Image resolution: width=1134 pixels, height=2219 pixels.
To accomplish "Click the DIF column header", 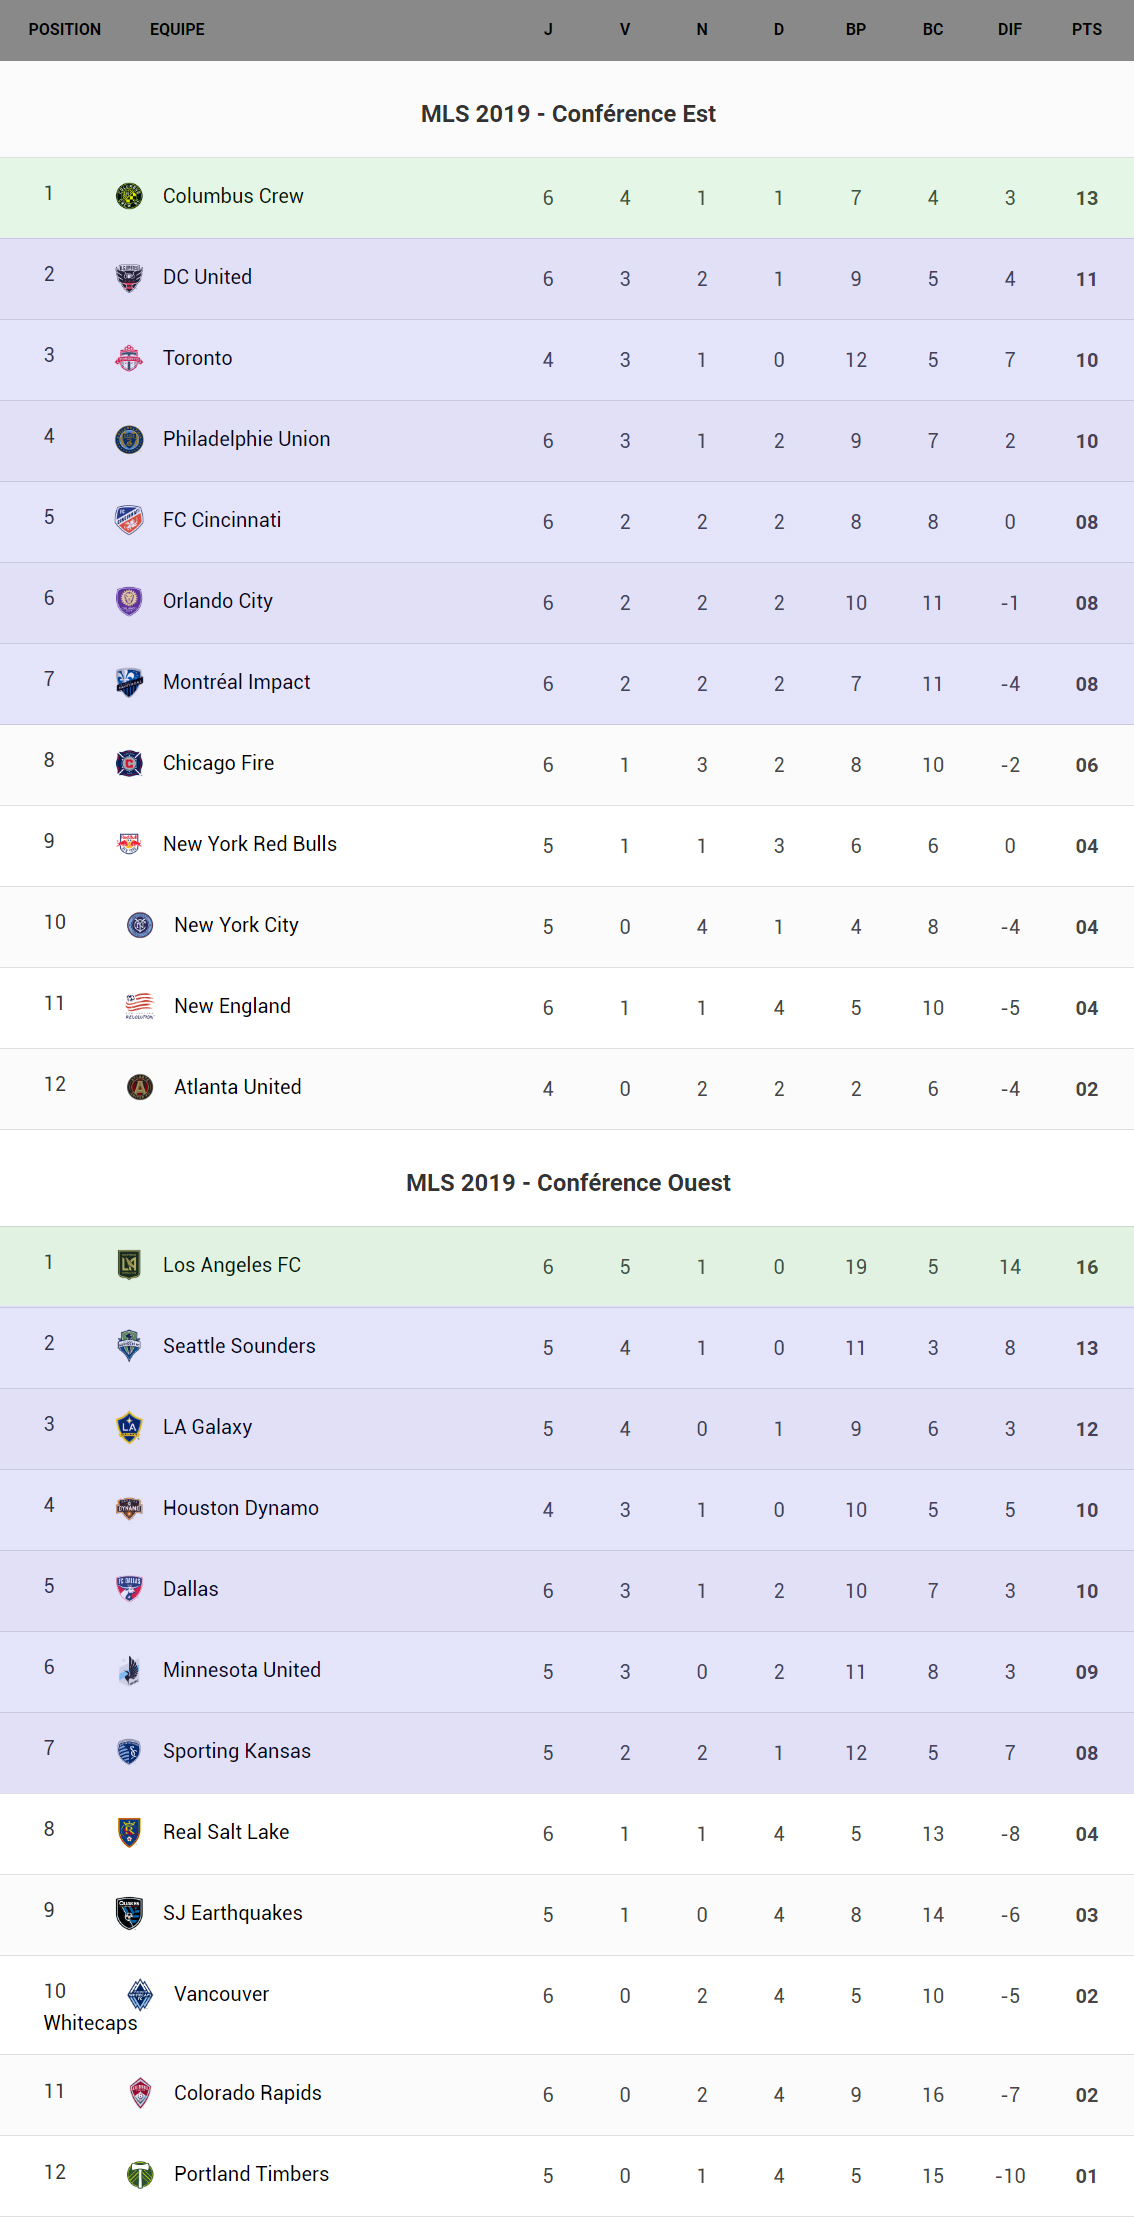I will coord(1009,30).
